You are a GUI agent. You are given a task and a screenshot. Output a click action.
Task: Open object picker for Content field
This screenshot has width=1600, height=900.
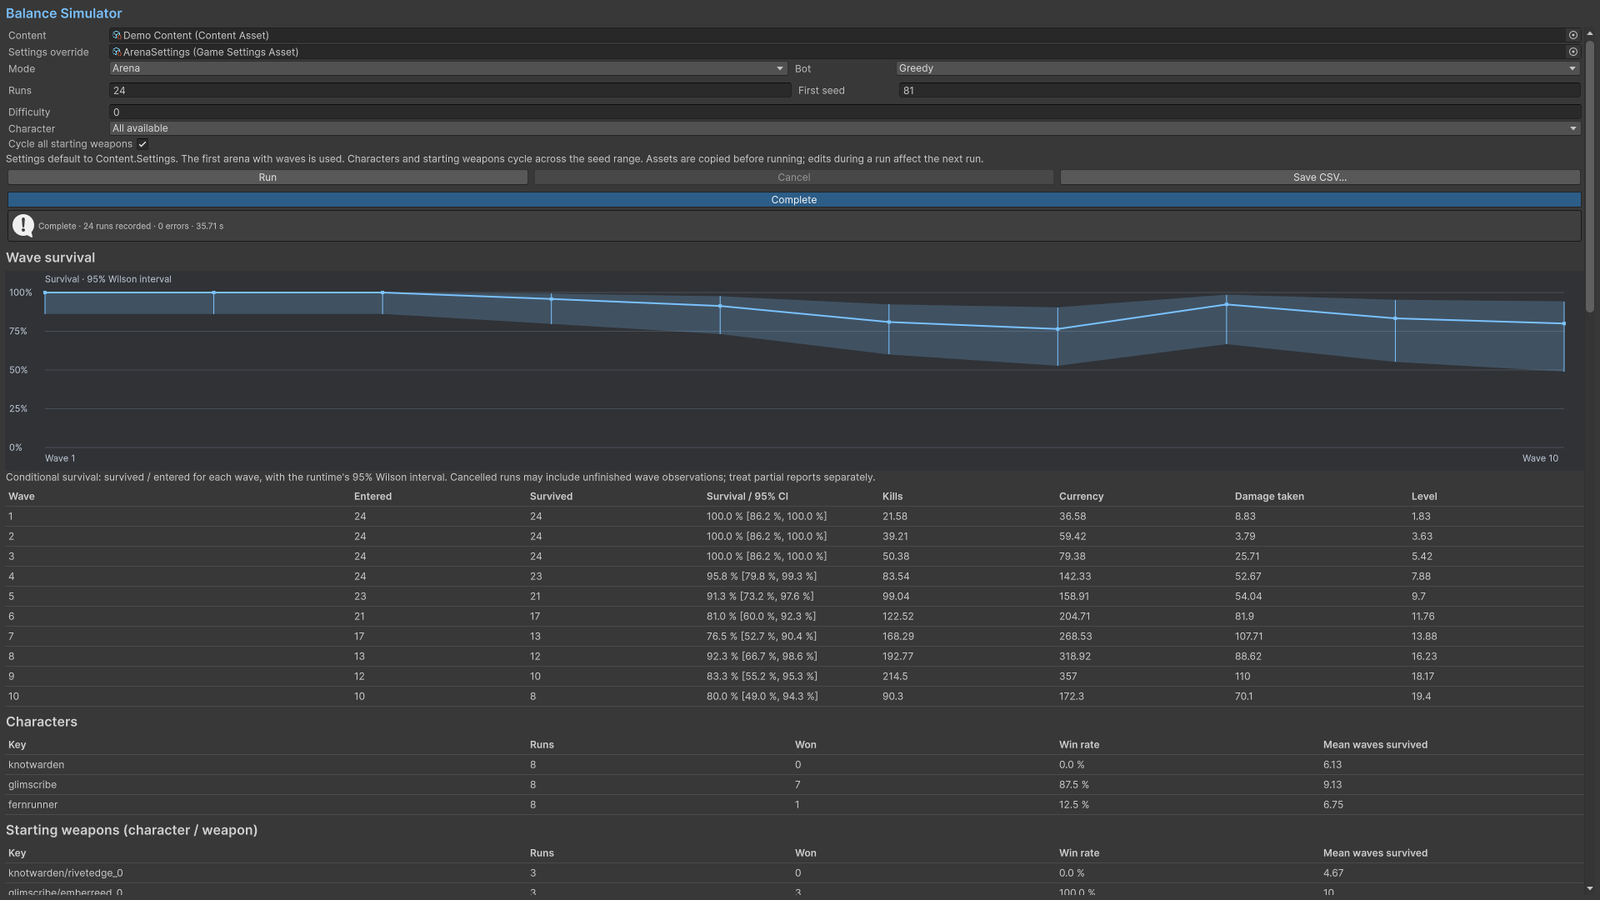click(1573, 35)
